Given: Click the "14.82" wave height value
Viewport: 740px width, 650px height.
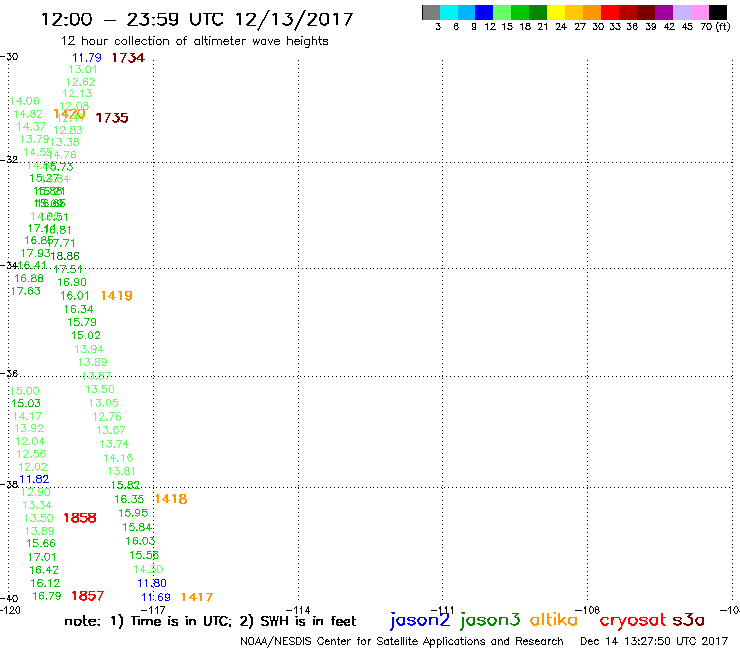Looking at the screenshot, I should (x=28, y=114).
